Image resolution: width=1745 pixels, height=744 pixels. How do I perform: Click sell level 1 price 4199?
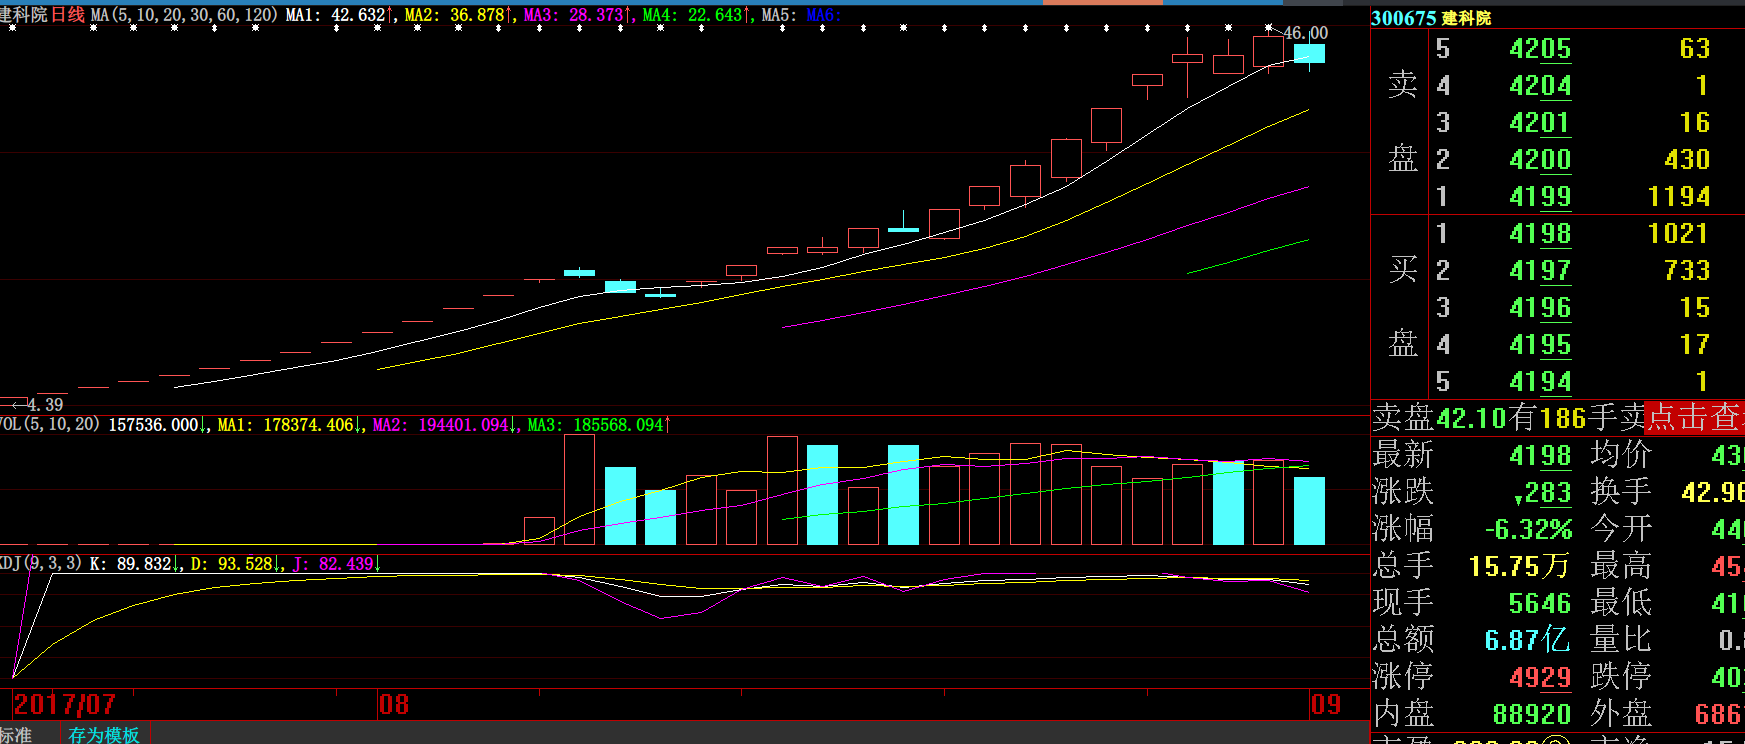pyautogui.click(x=1540, y=197)
